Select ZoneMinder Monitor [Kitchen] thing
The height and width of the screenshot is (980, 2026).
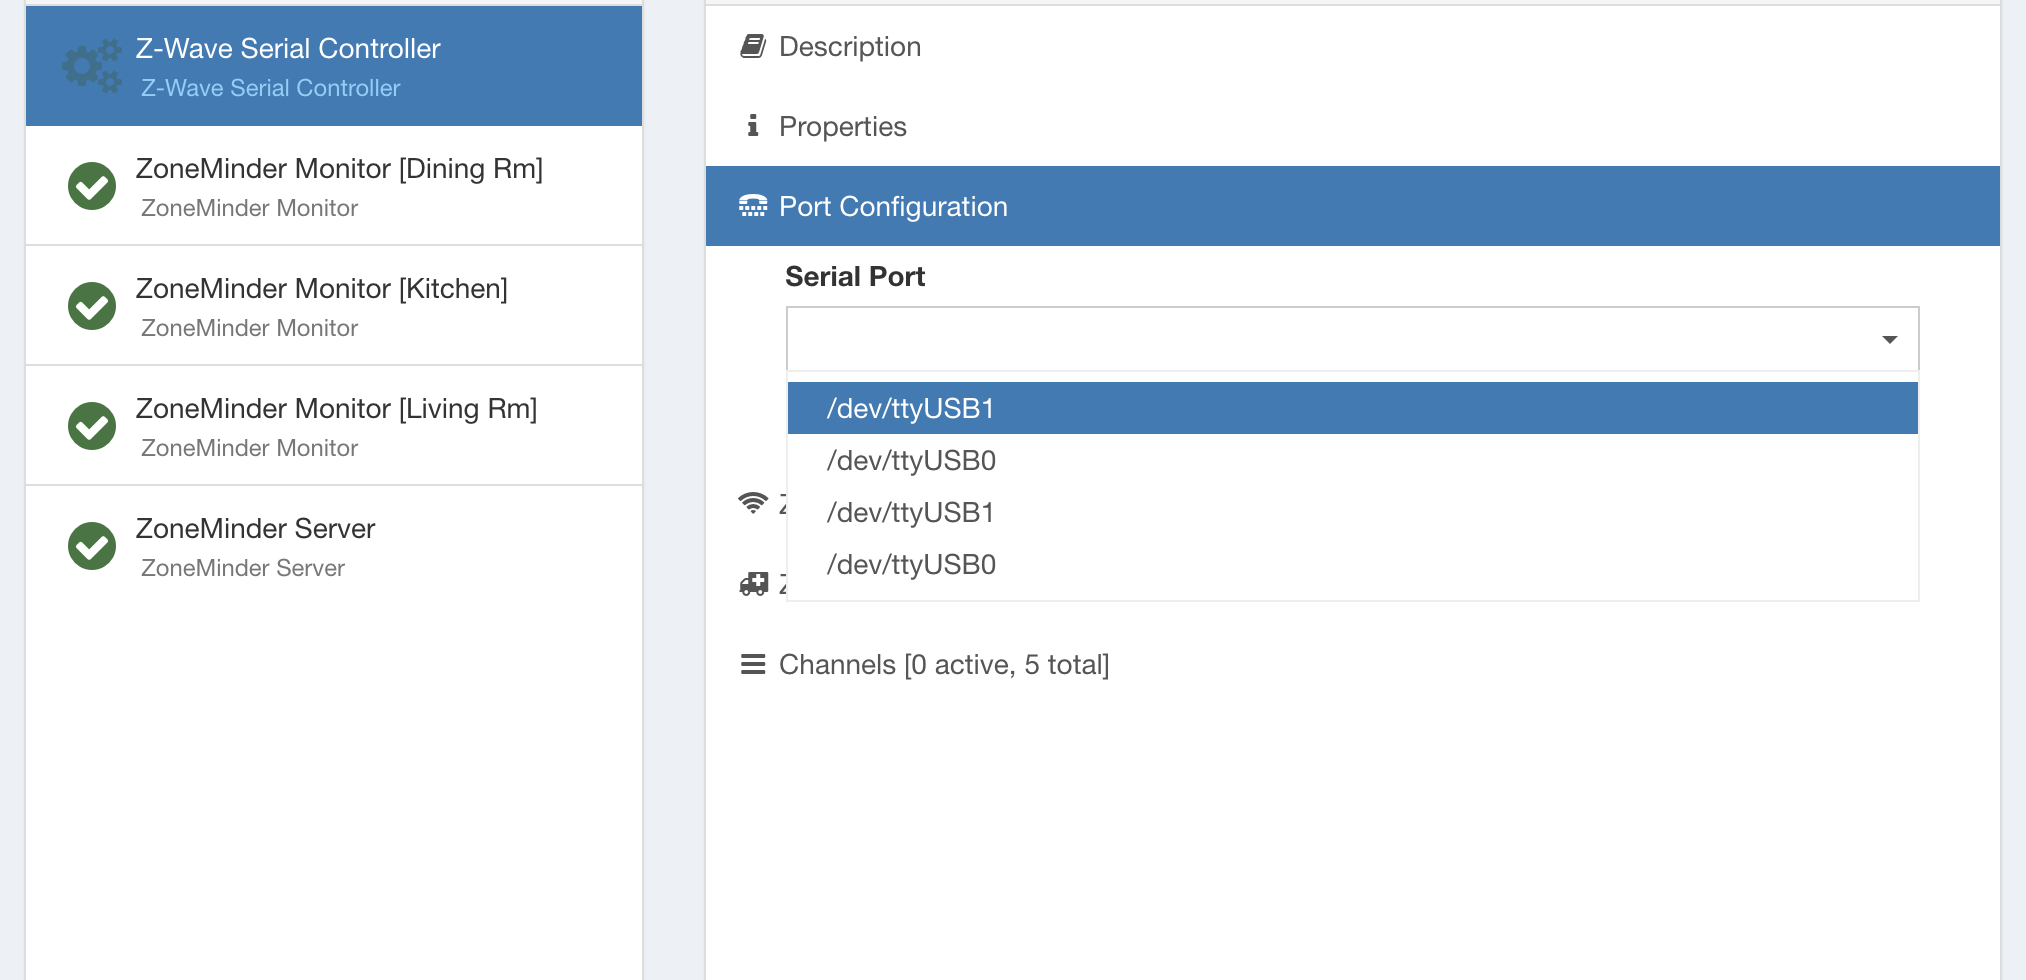[321, 289]
